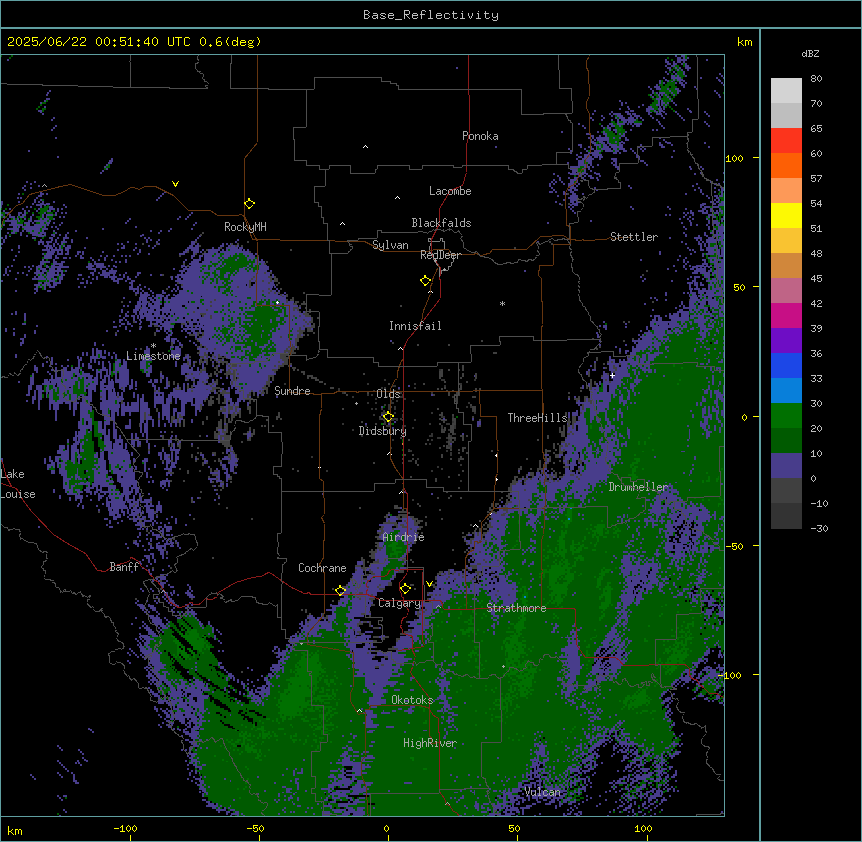
Task: Select the Lacombe city label
Action: 450,191
